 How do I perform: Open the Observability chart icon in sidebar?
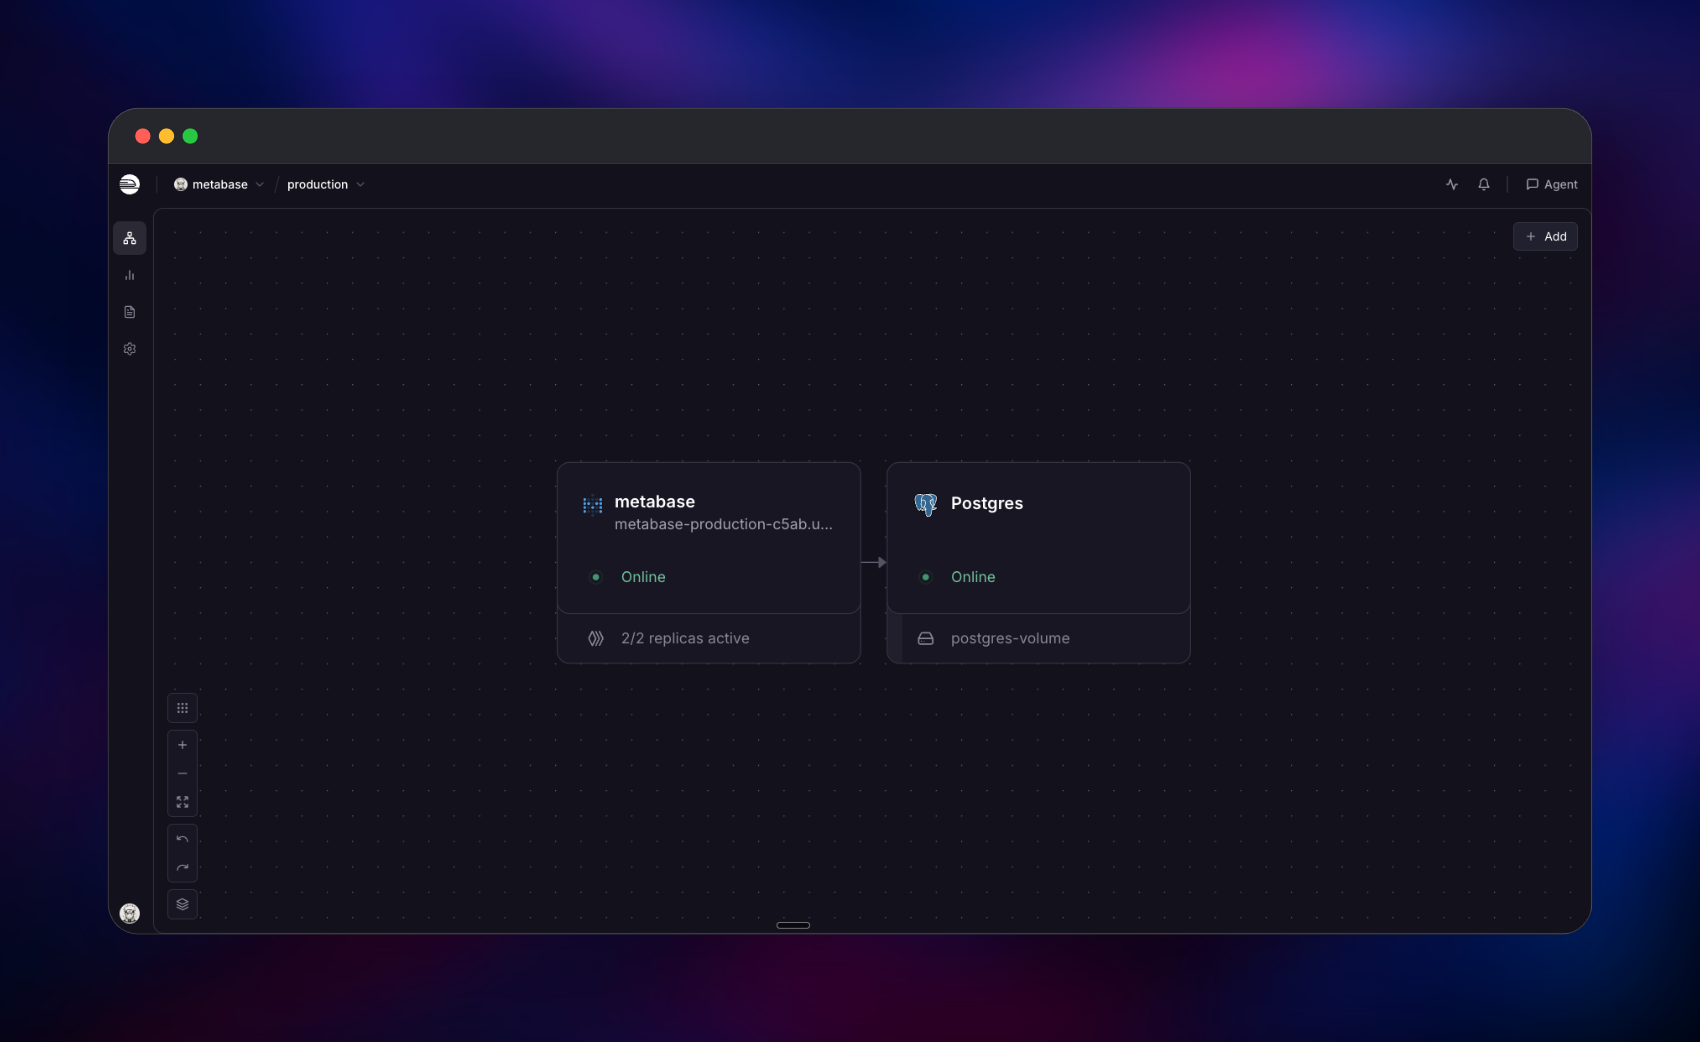point(130,275)
